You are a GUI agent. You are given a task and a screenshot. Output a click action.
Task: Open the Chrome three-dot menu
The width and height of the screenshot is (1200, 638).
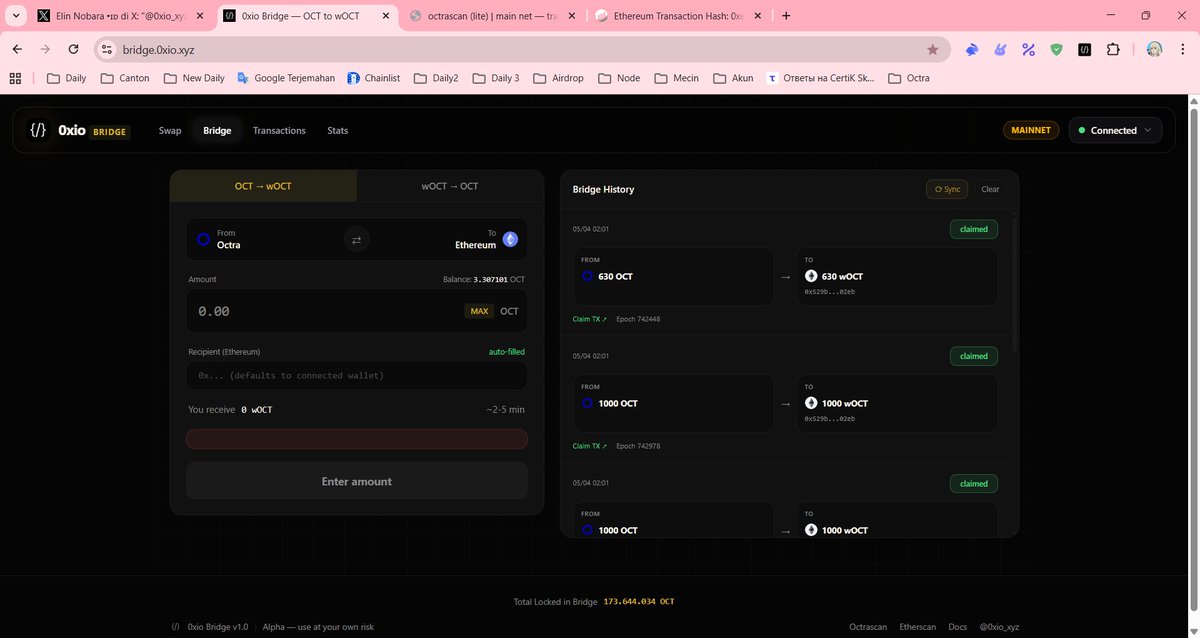coord(1184,49)
